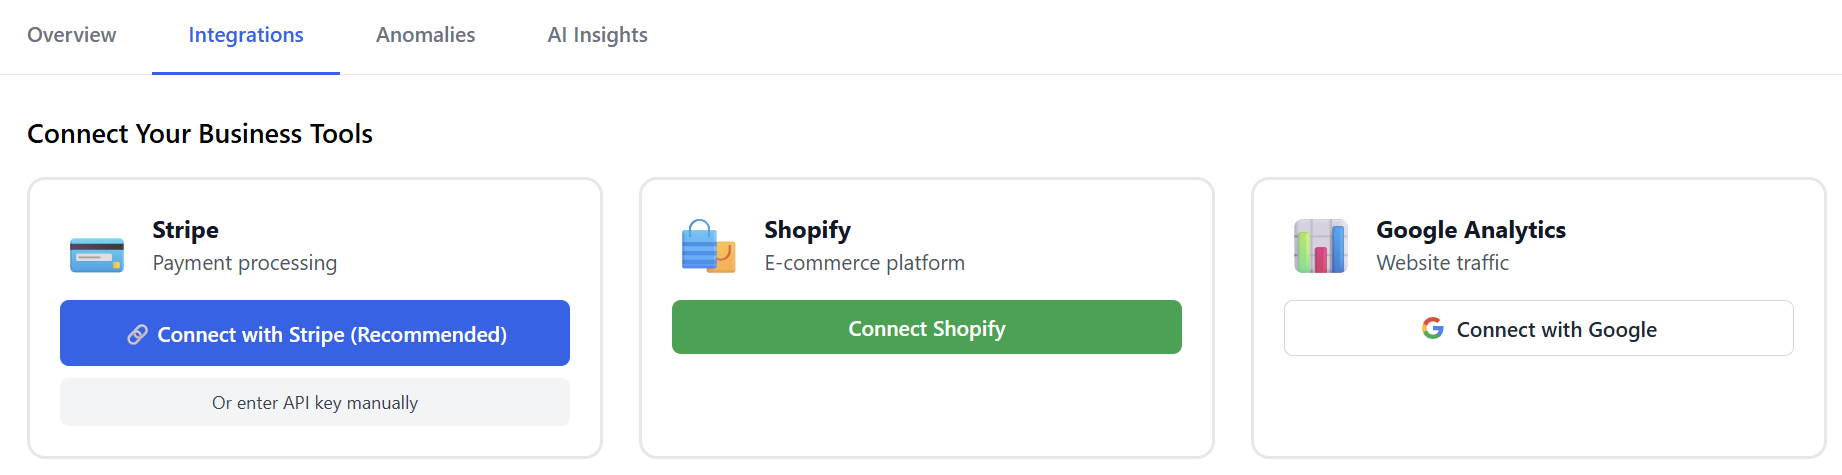Viewport: 1842px width, 475px height.
Task: Go to the AI Insights tab
Action: click(x=597, y=35)
